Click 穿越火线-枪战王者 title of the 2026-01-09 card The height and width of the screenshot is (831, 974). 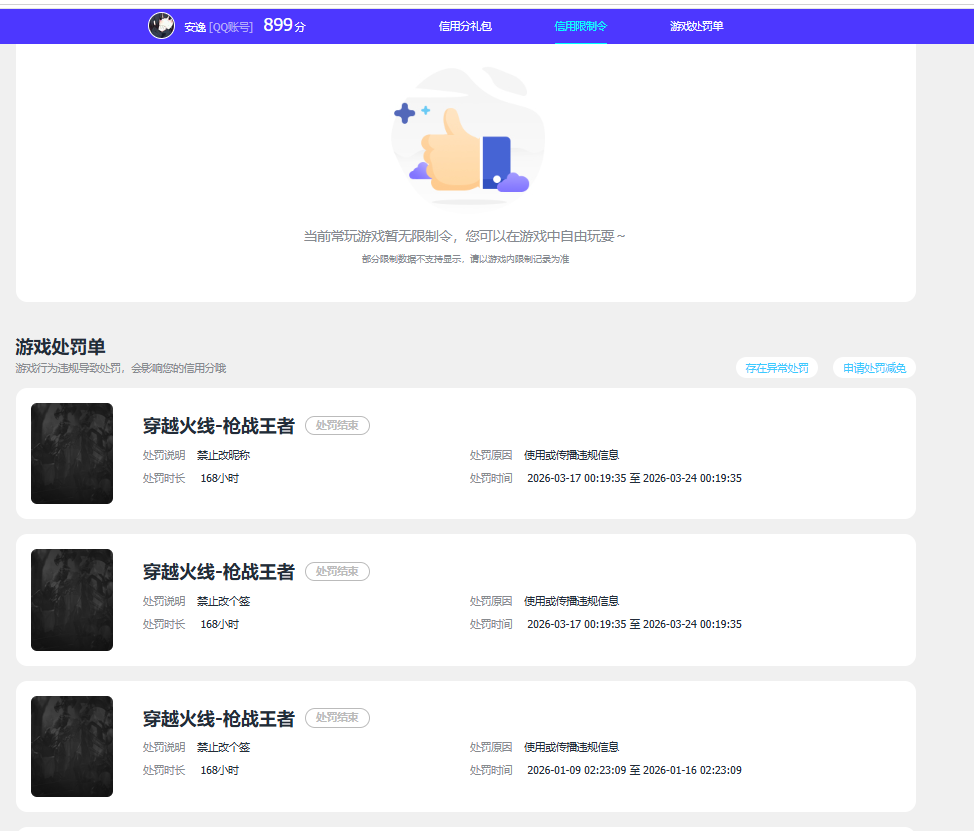click(x=219, y=718)
